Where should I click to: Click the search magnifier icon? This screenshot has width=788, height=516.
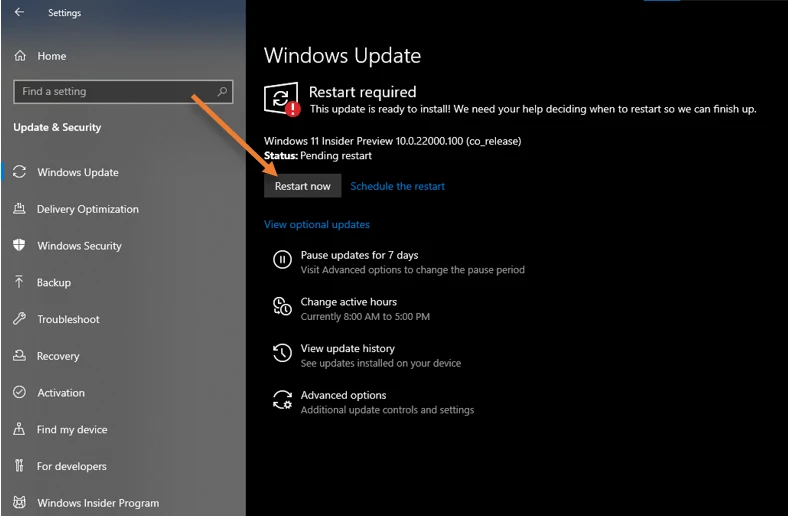pos(222,91)
